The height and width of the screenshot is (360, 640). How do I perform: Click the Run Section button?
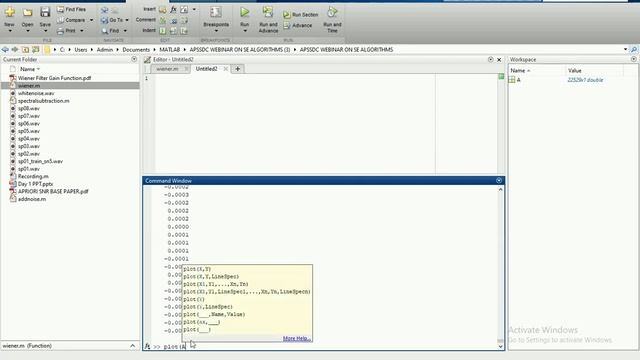[x=301, y=15]
